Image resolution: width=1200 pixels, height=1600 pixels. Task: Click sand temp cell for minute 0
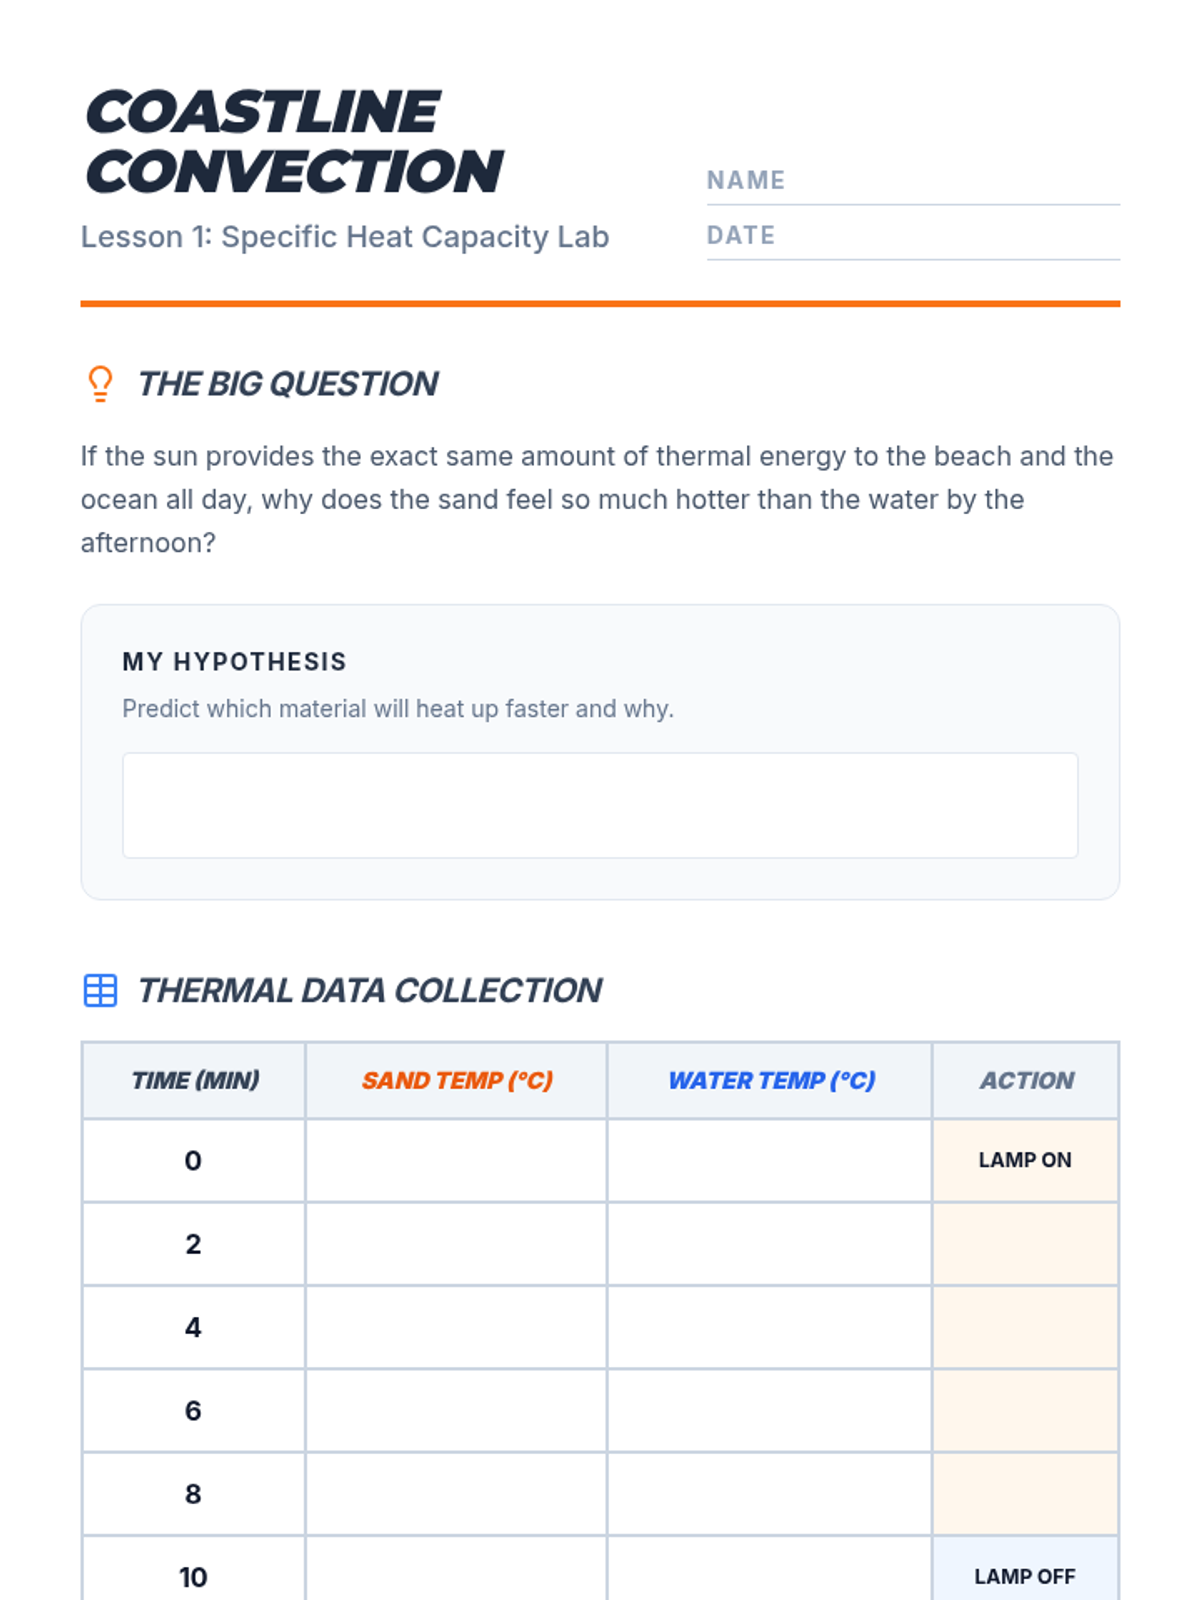(456, 1160)
